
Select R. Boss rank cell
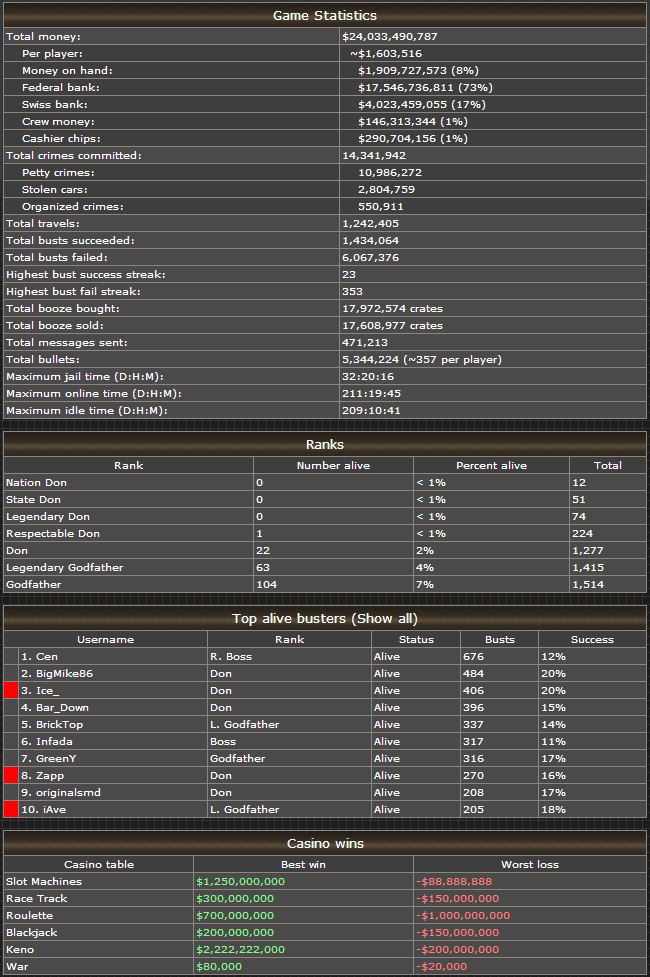coord(289,657)
